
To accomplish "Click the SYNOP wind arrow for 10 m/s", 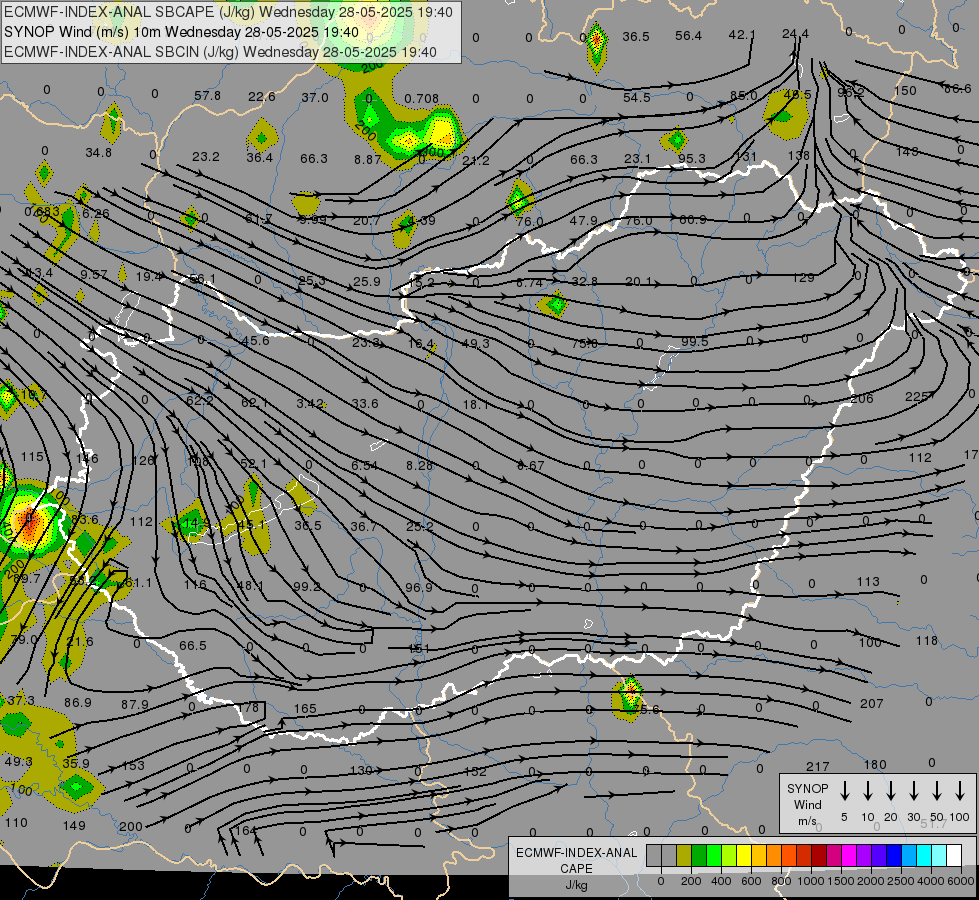I will click(868, 790).
